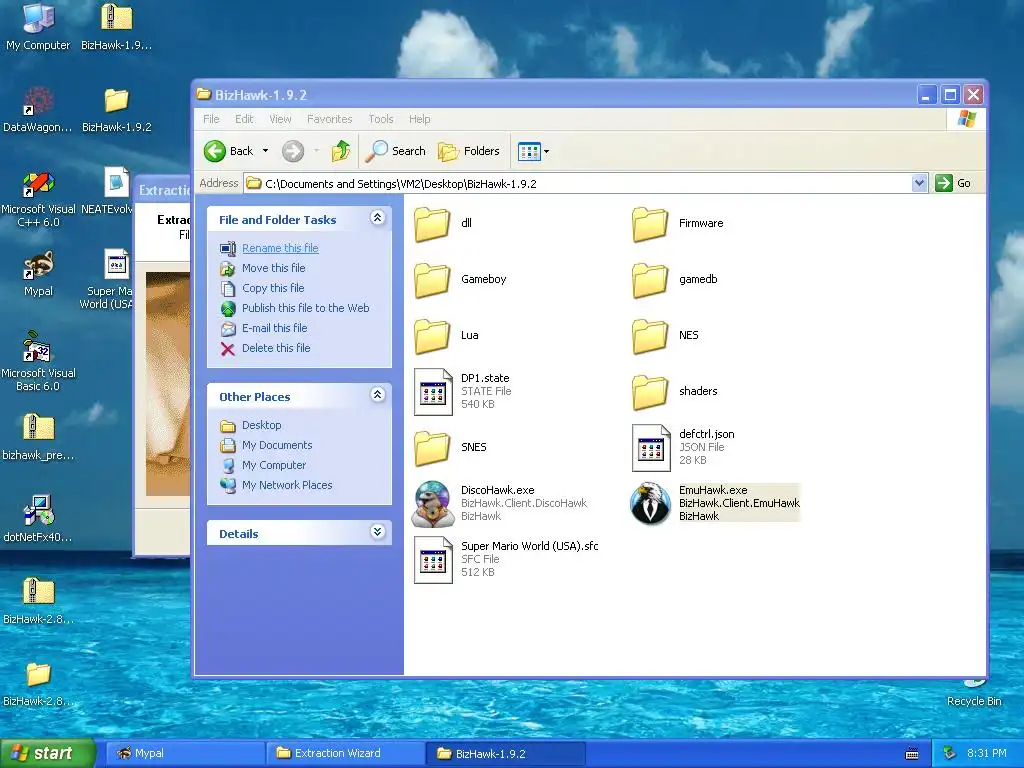The image size is (1024, 768).
Task: Open the Firmware folder
Action: tap(650, 224)
